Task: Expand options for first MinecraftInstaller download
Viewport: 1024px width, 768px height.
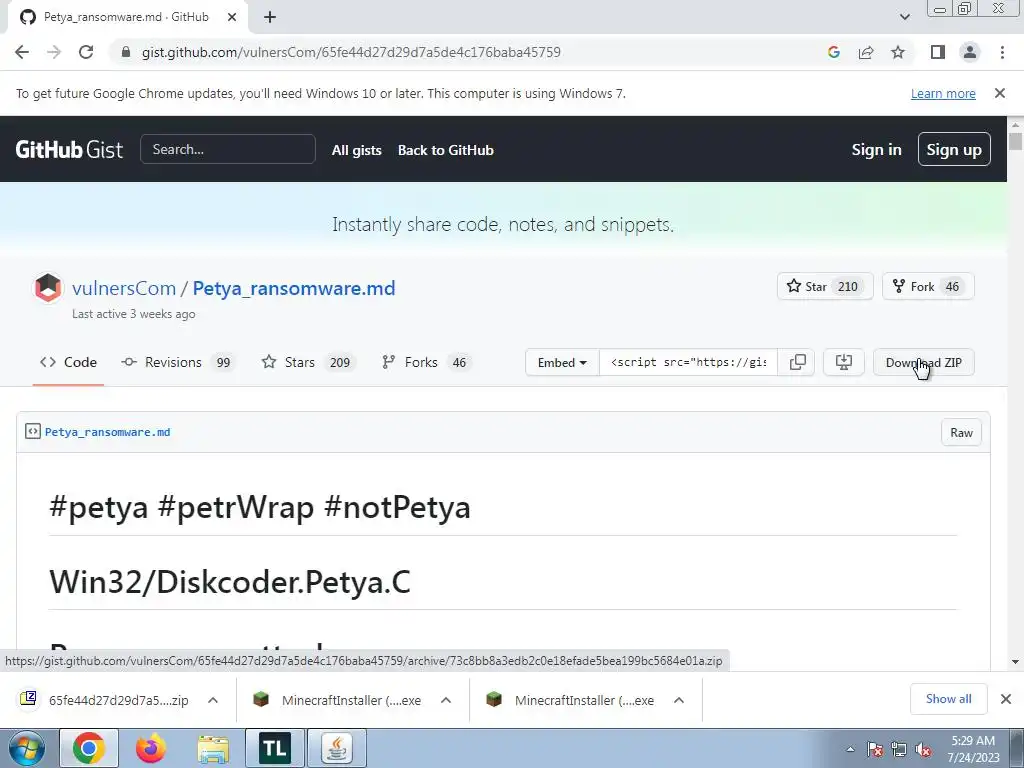Action: click(x=446, y=700)
